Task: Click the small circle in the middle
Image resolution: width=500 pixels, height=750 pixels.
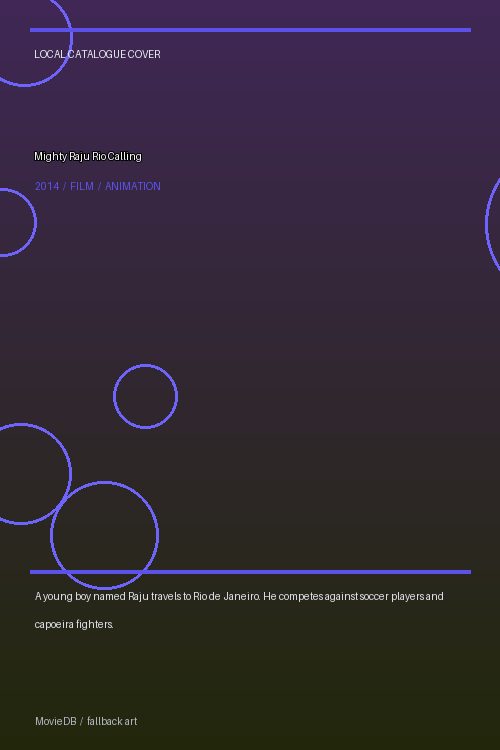Action: (x=145, y=397)
